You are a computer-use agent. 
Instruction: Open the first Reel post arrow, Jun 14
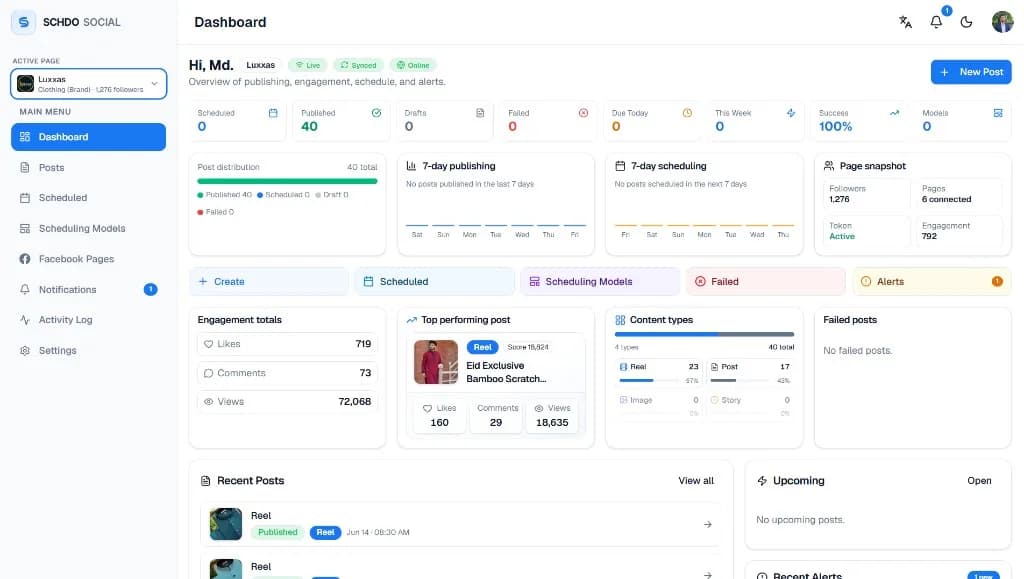(x=708, y=524)
